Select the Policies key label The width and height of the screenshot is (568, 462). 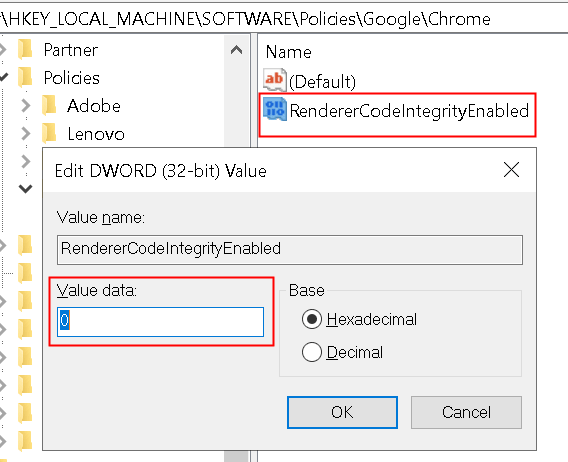pyautogui.click(x=72, y=78)
